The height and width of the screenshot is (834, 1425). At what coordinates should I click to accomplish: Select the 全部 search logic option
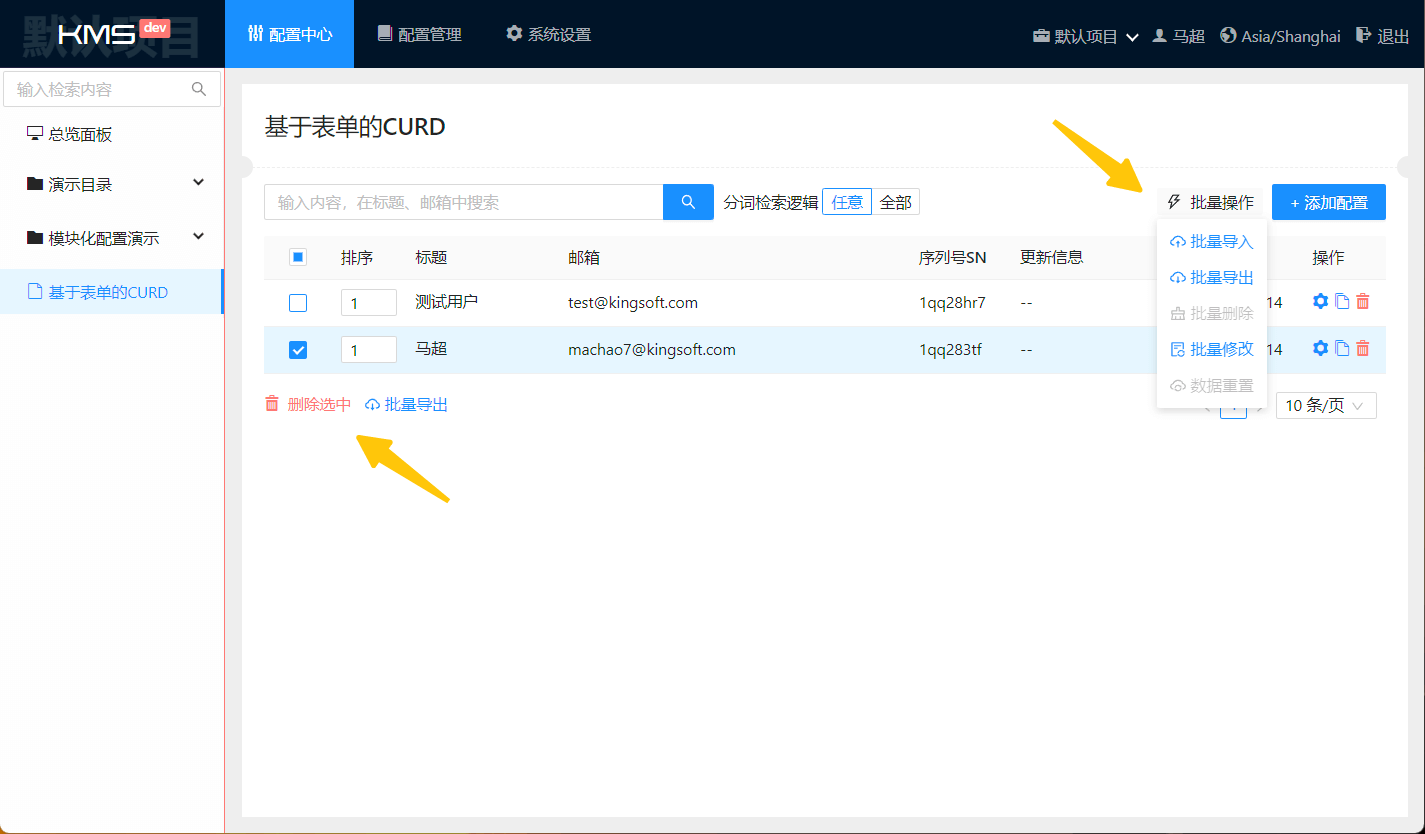click(x=895, y=202)
